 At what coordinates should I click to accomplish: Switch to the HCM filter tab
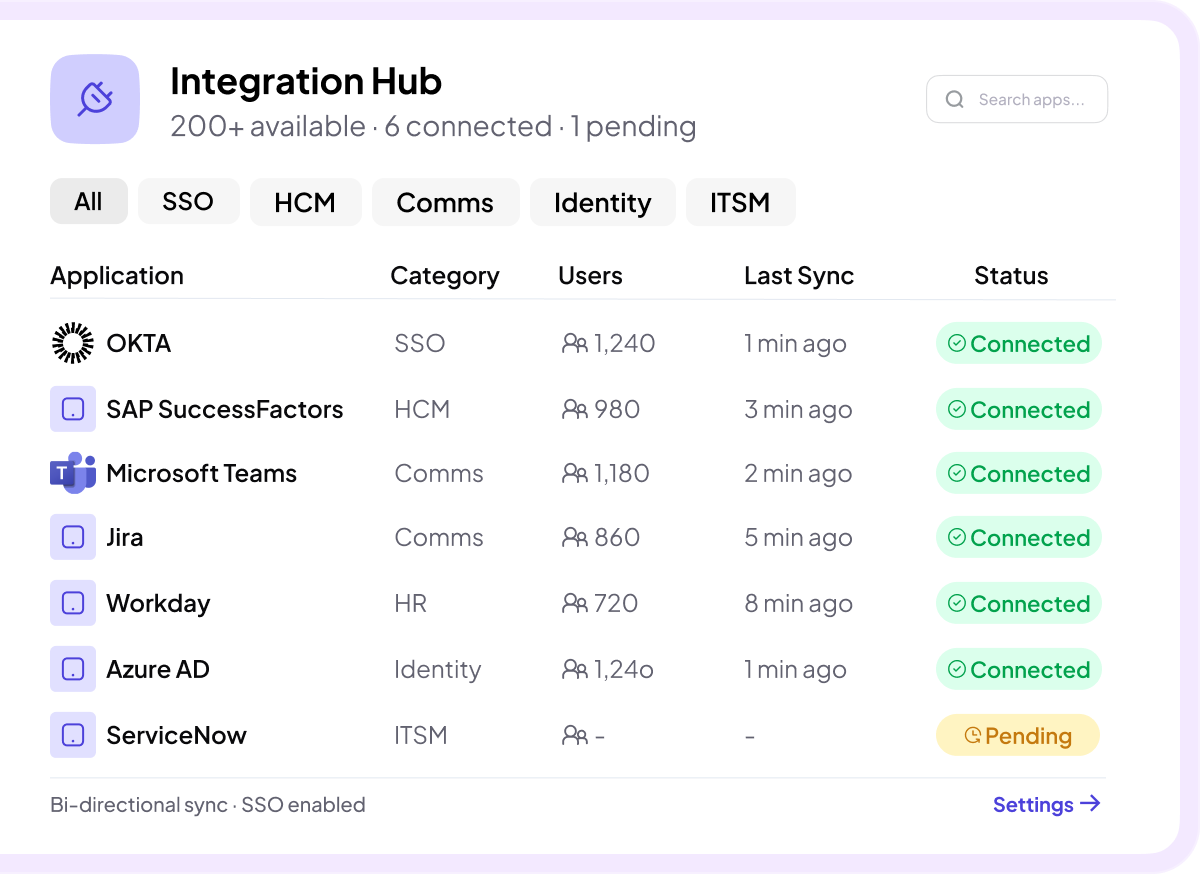[x=305, y=202]
